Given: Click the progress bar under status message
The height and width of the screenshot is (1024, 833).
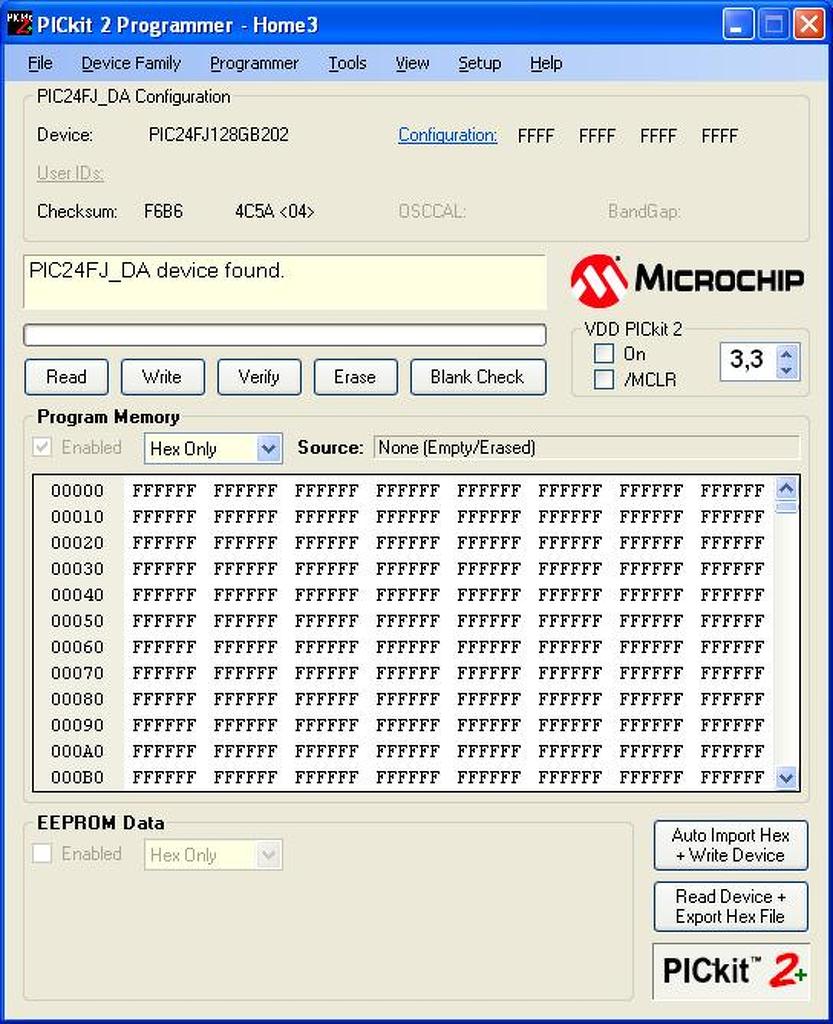Looking at the screenshot, I should point(285,335).
